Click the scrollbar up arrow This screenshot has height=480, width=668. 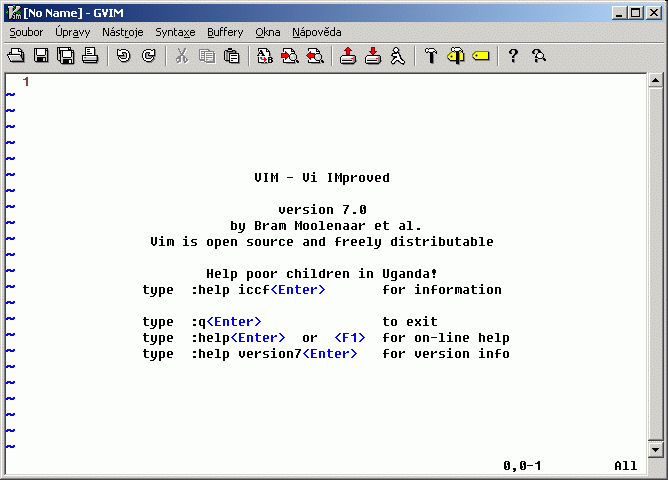pos(655,80)
